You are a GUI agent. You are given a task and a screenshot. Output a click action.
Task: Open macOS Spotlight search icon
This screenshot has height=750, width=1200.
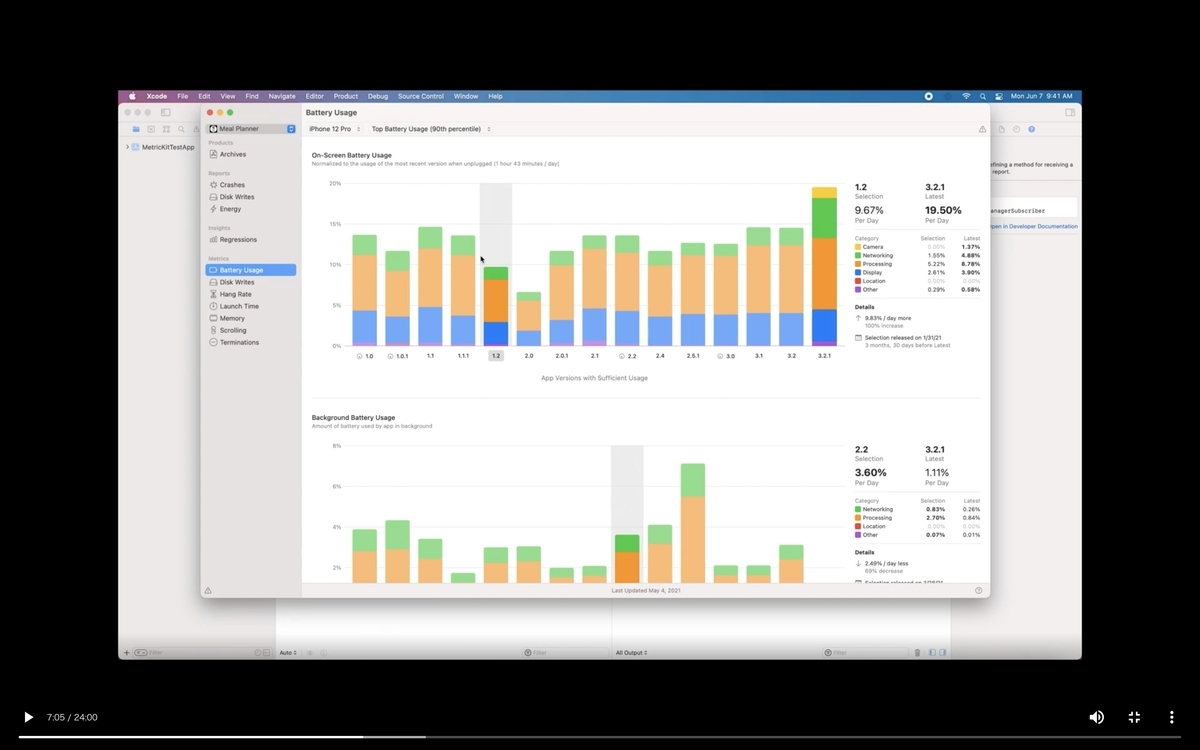[x=983, y=96]
